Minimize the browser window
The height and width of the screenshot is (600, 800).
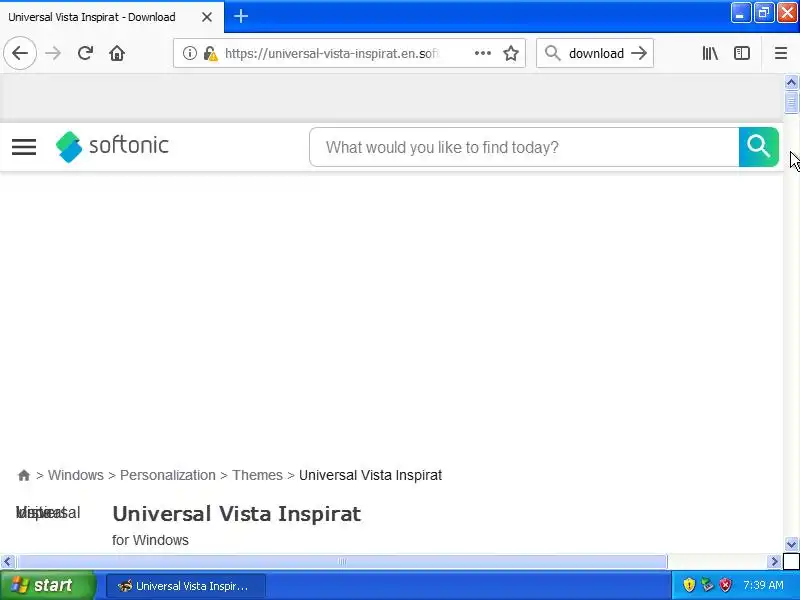740,13
